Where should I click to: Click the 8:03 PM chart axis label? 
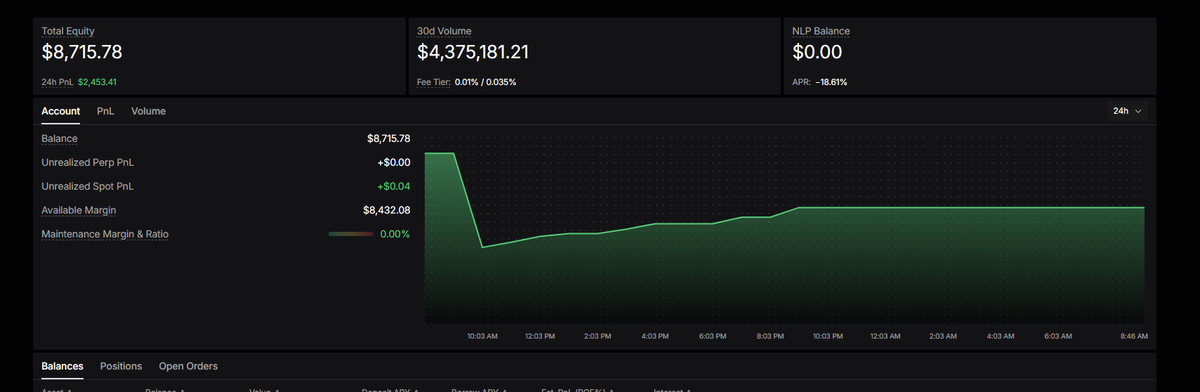click(x=771, y=336)
